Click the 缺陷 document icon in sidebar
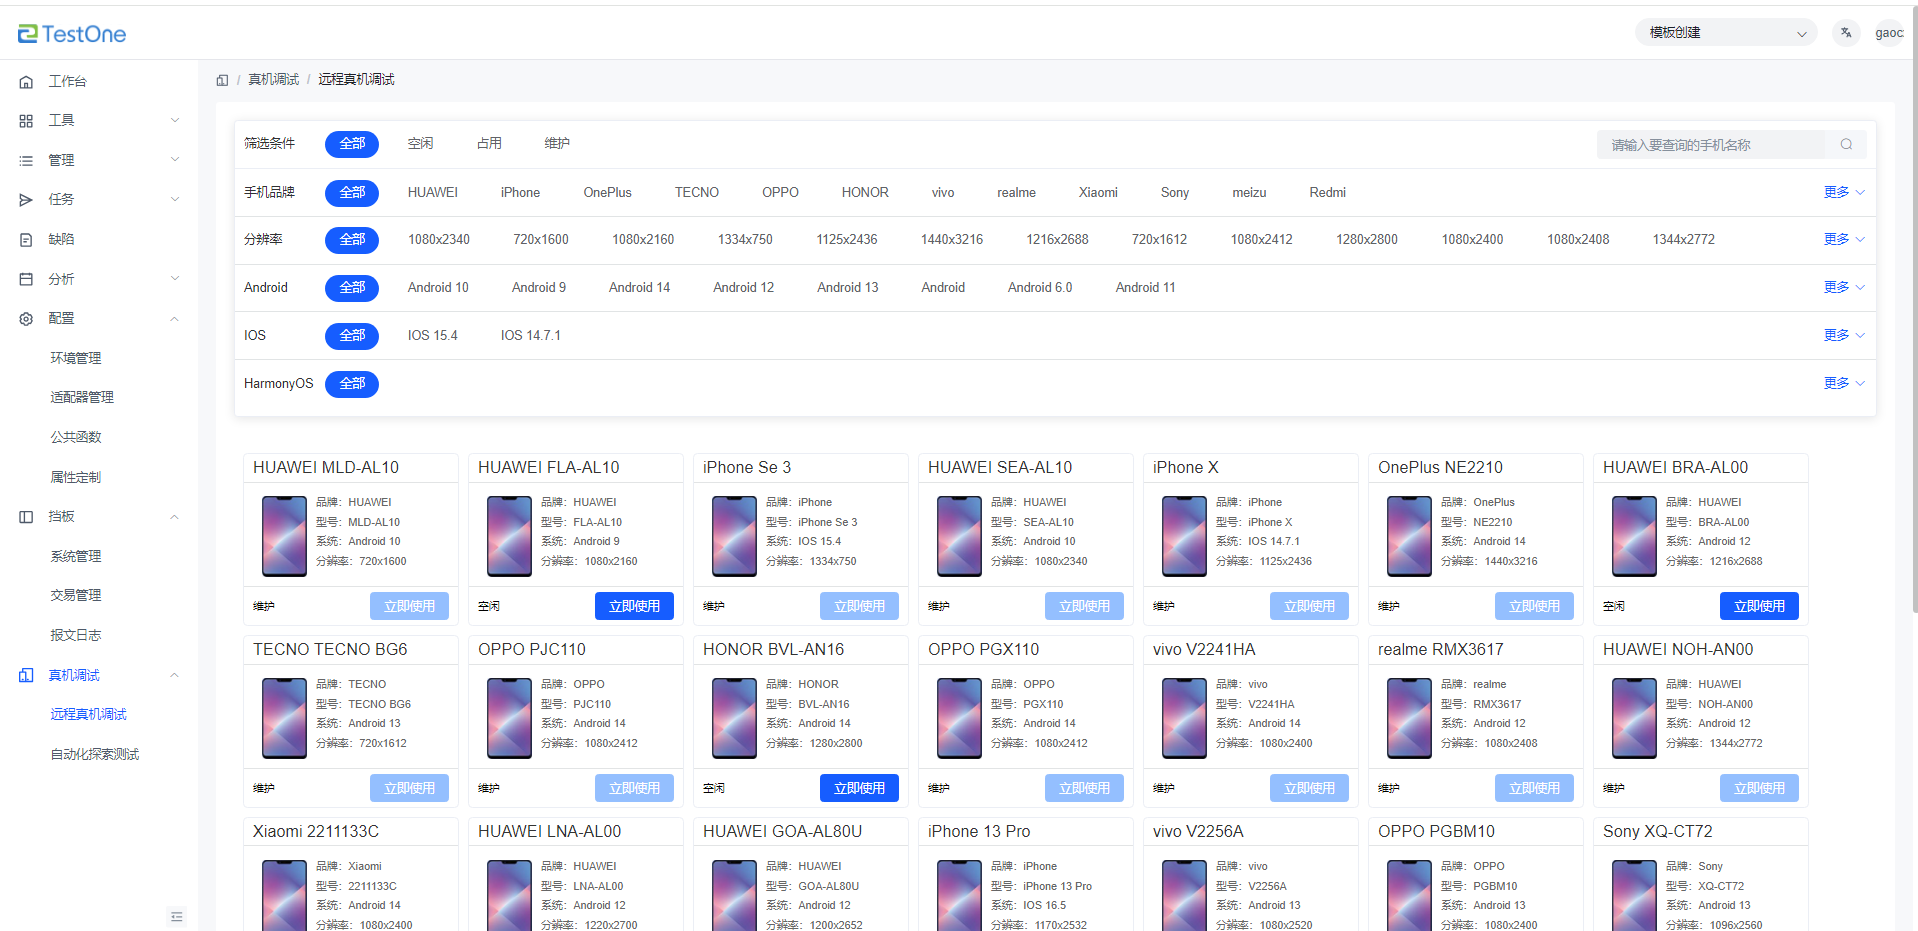This screenshot has height=931, width=1918. pos(26,240)
